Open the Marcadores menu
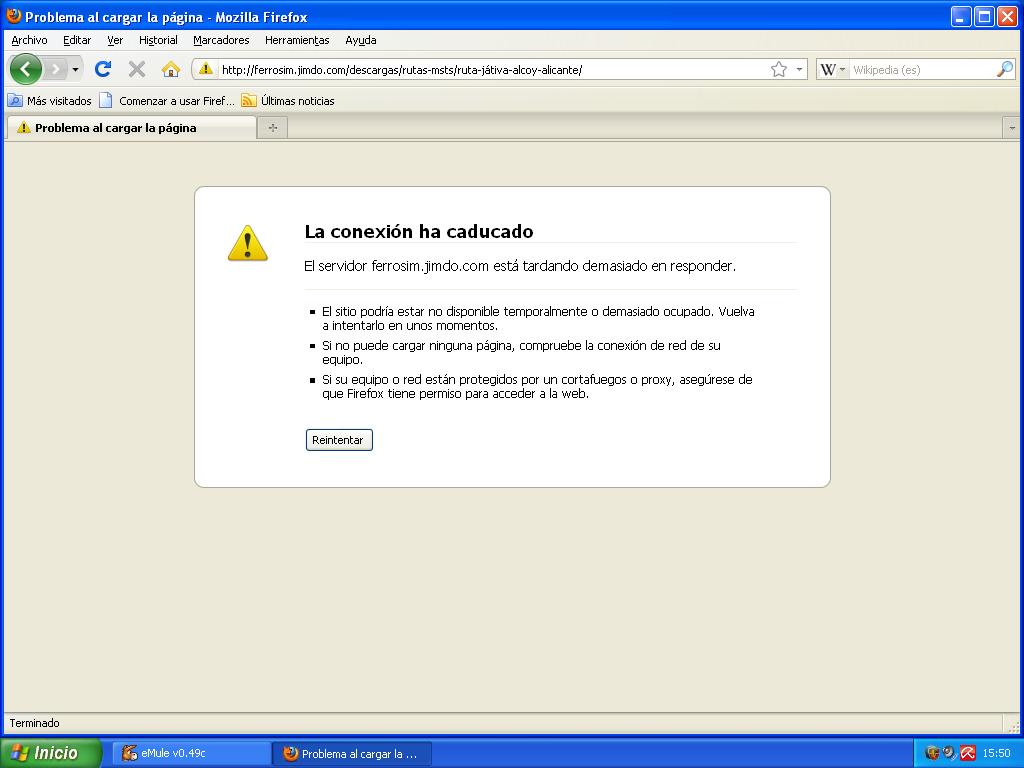The image size is (1024, 768). (221, 40)
